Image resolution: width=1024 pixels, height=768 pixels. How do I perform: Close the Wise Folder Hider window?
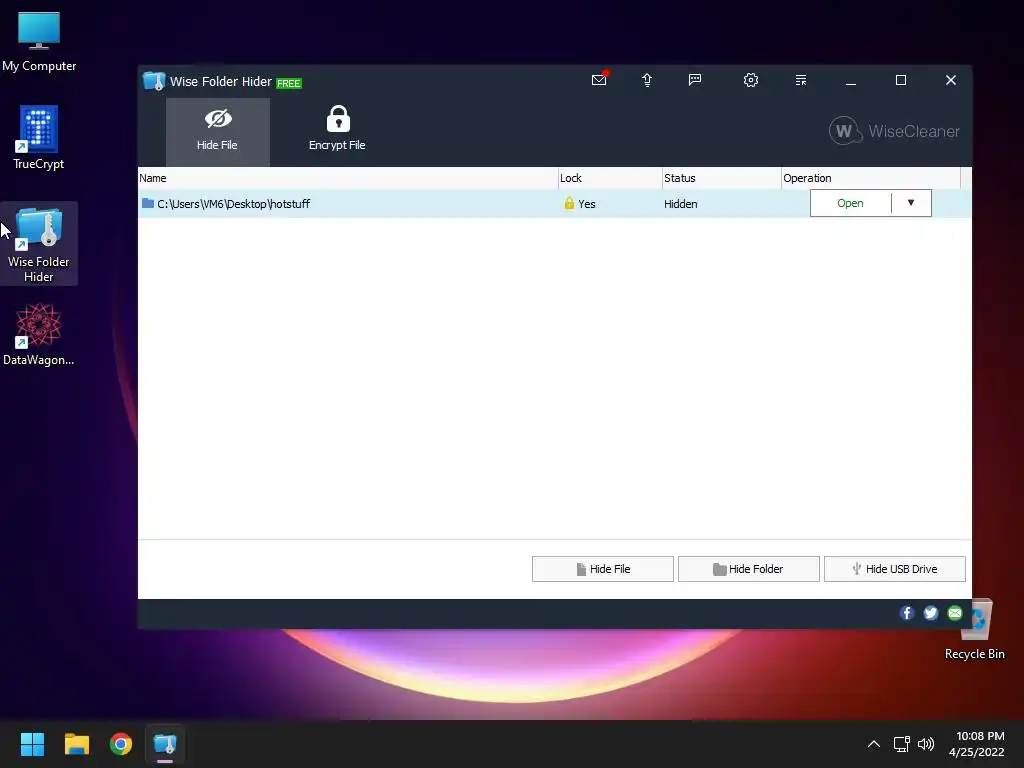point(951,80)
